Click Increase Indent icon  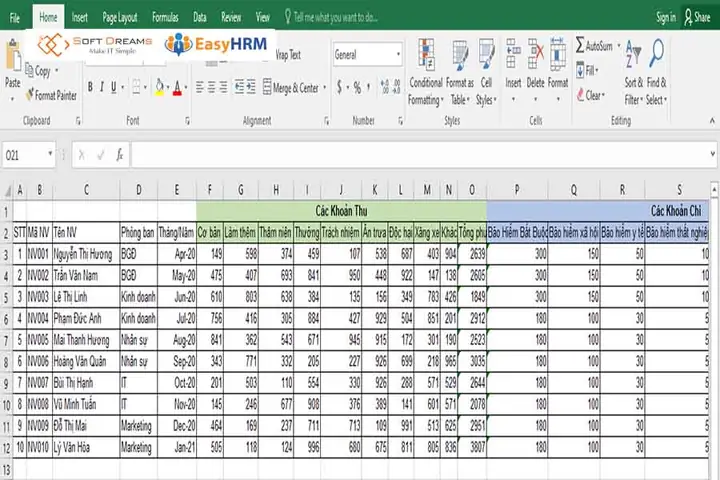pos(251,87)
